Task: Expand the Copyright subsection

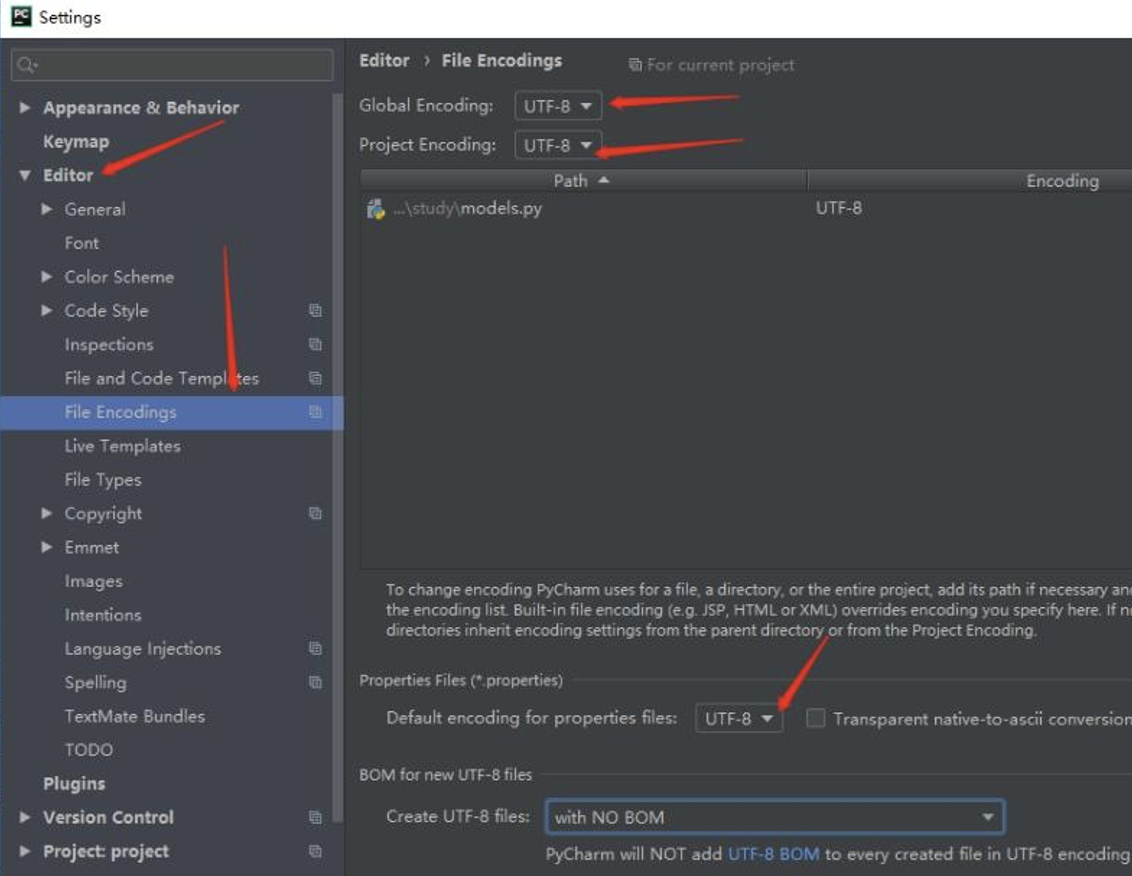Action: 47,513
